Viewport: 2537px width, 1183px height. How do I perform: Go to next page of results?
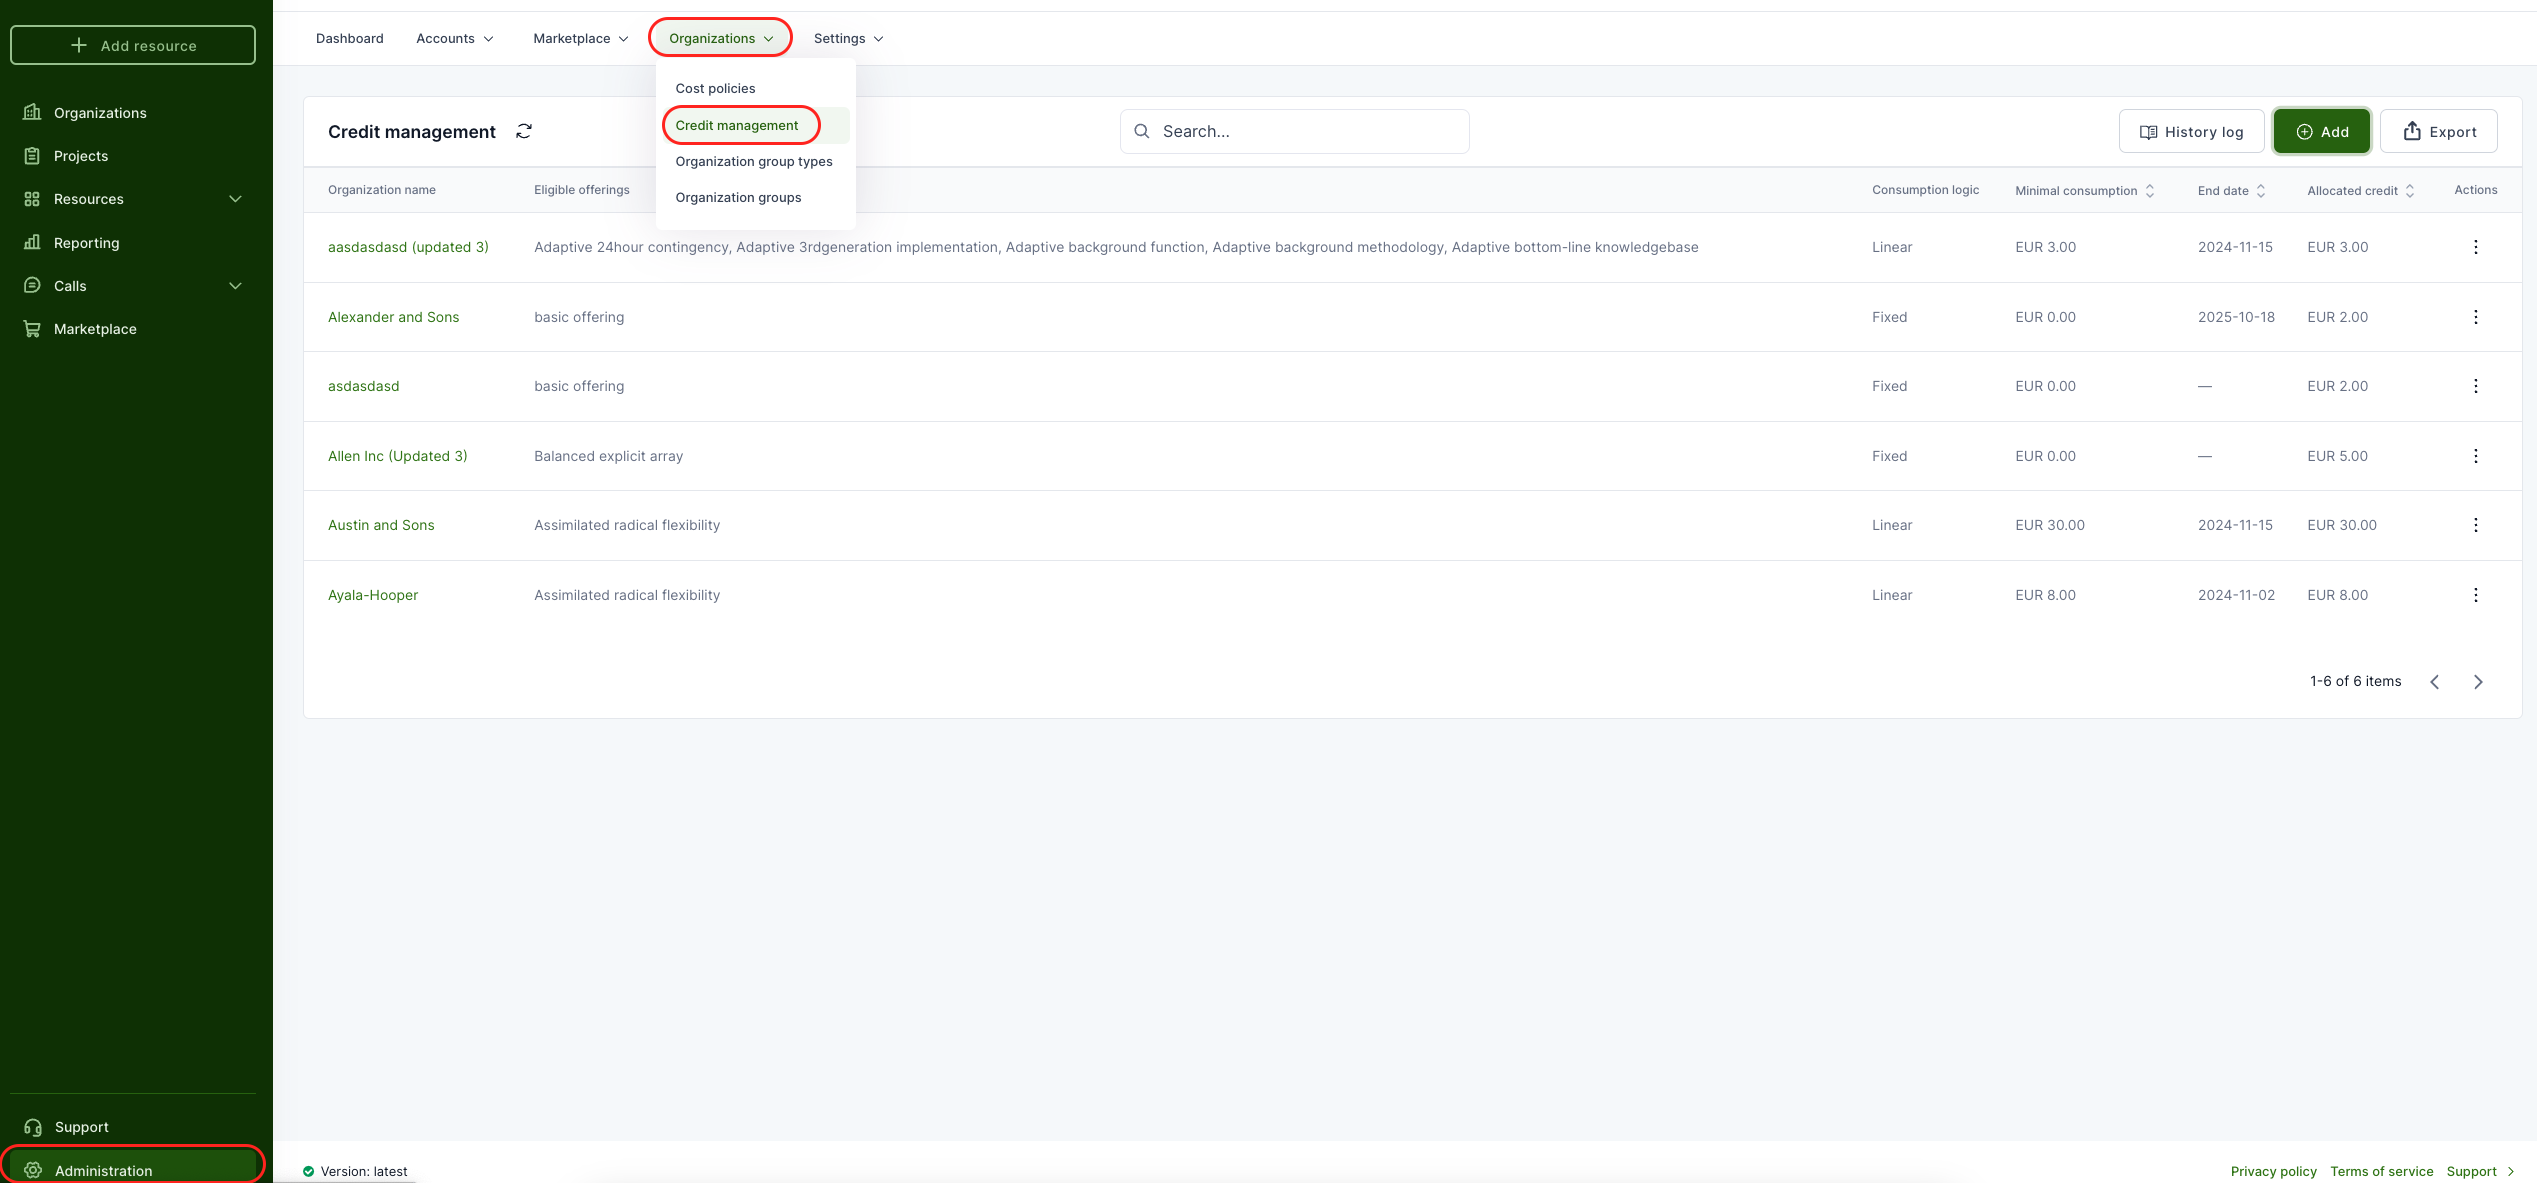point(2478,682)
